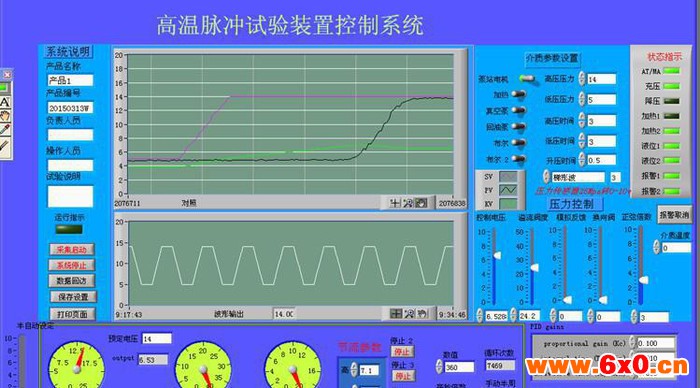The image size is (700, 388).
Task: Click the cursor crosshair tool on the upper graph
Action: click(395, 203)
